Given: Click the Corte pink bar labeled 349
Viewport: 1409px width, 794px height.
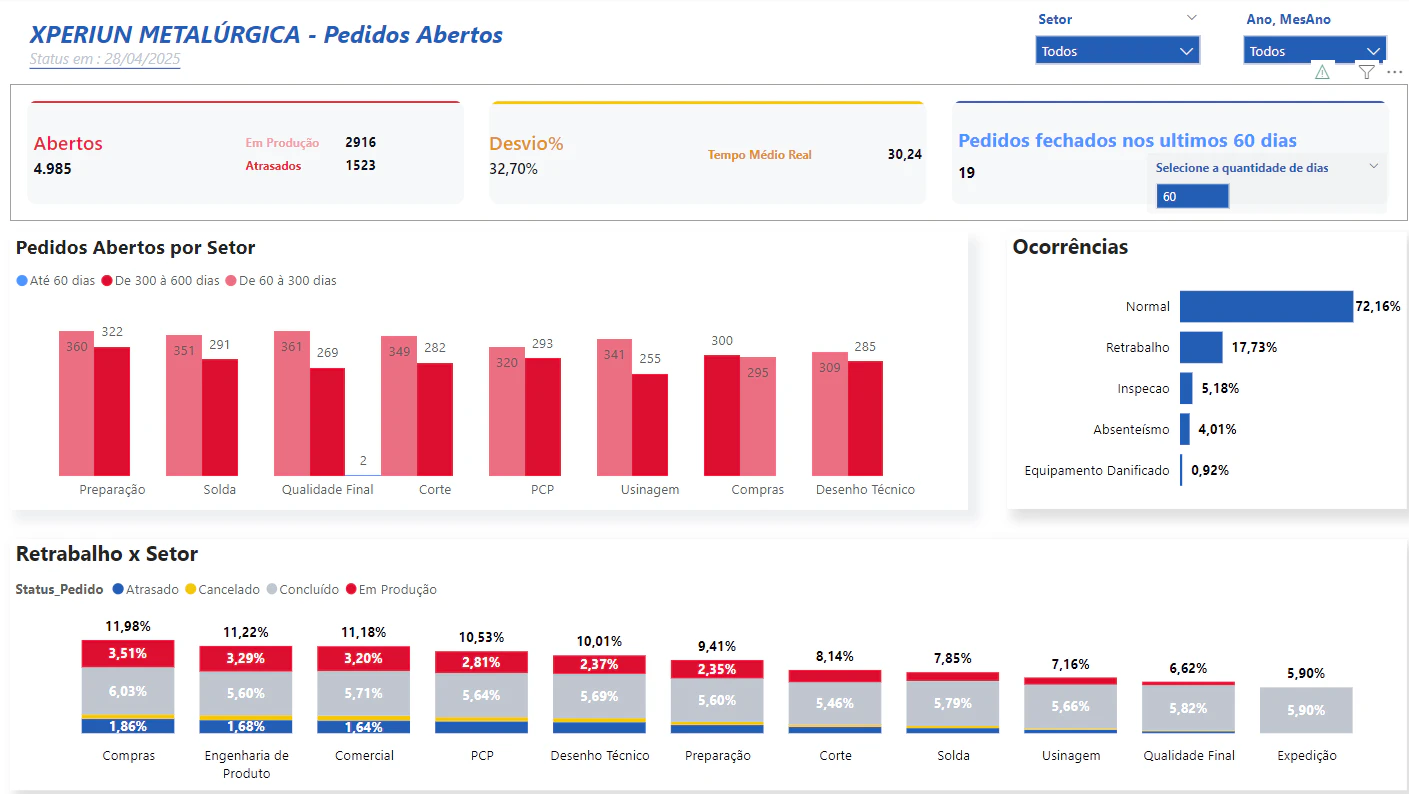Looking at the screenshot, I should [x=399, y=406].
